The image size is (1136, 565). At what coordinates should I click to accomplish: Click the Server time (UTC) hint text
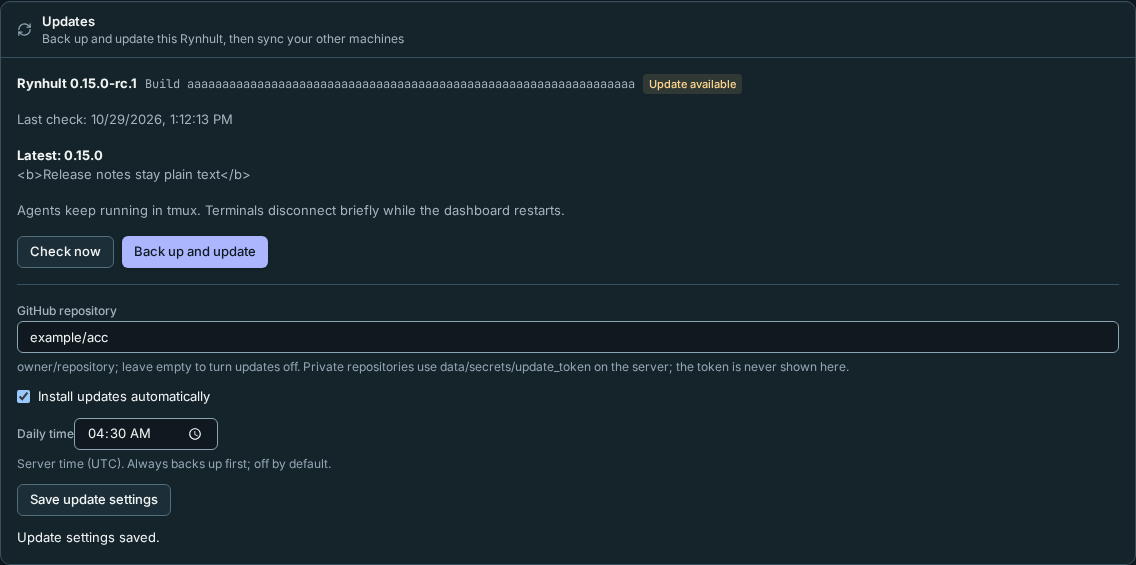[x=174, y=464]
